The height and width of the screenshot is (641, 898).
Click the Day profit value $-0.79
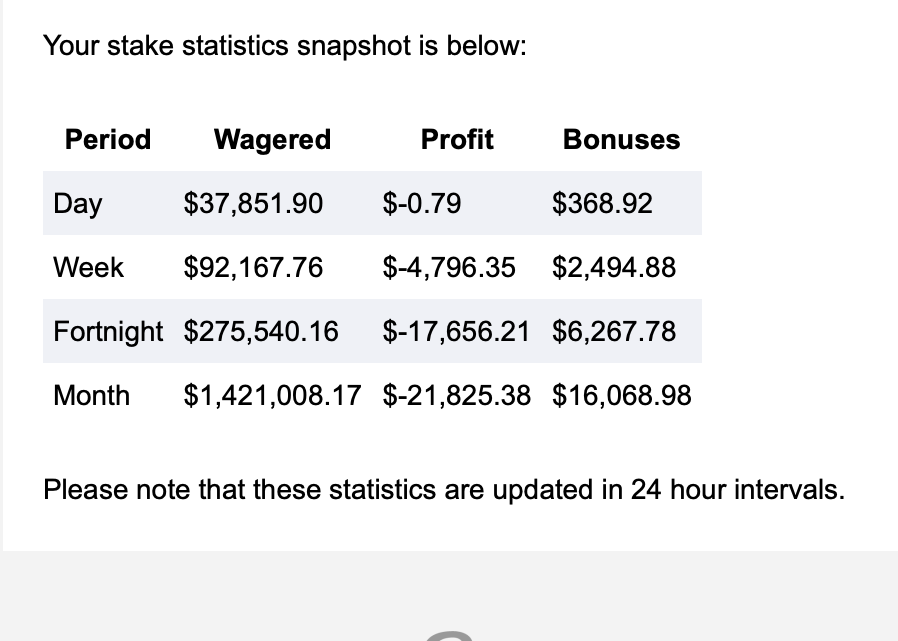point(422,204)
